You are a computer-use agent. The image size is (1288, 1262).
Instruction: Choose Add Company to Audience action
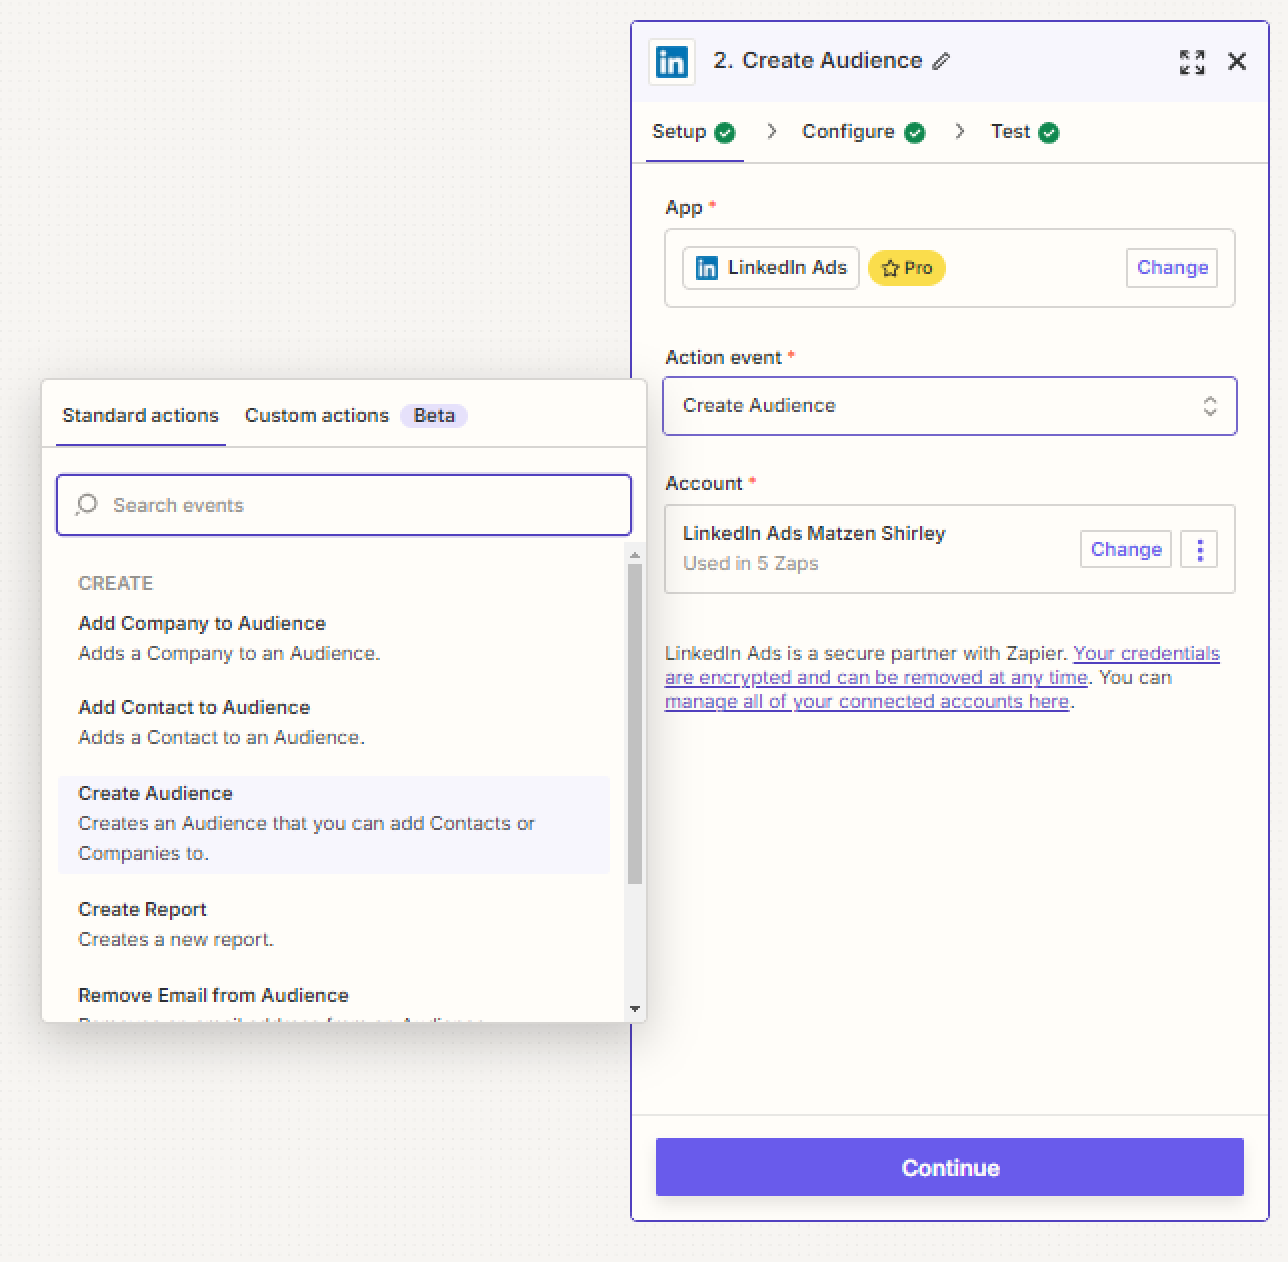click(334, 638)
